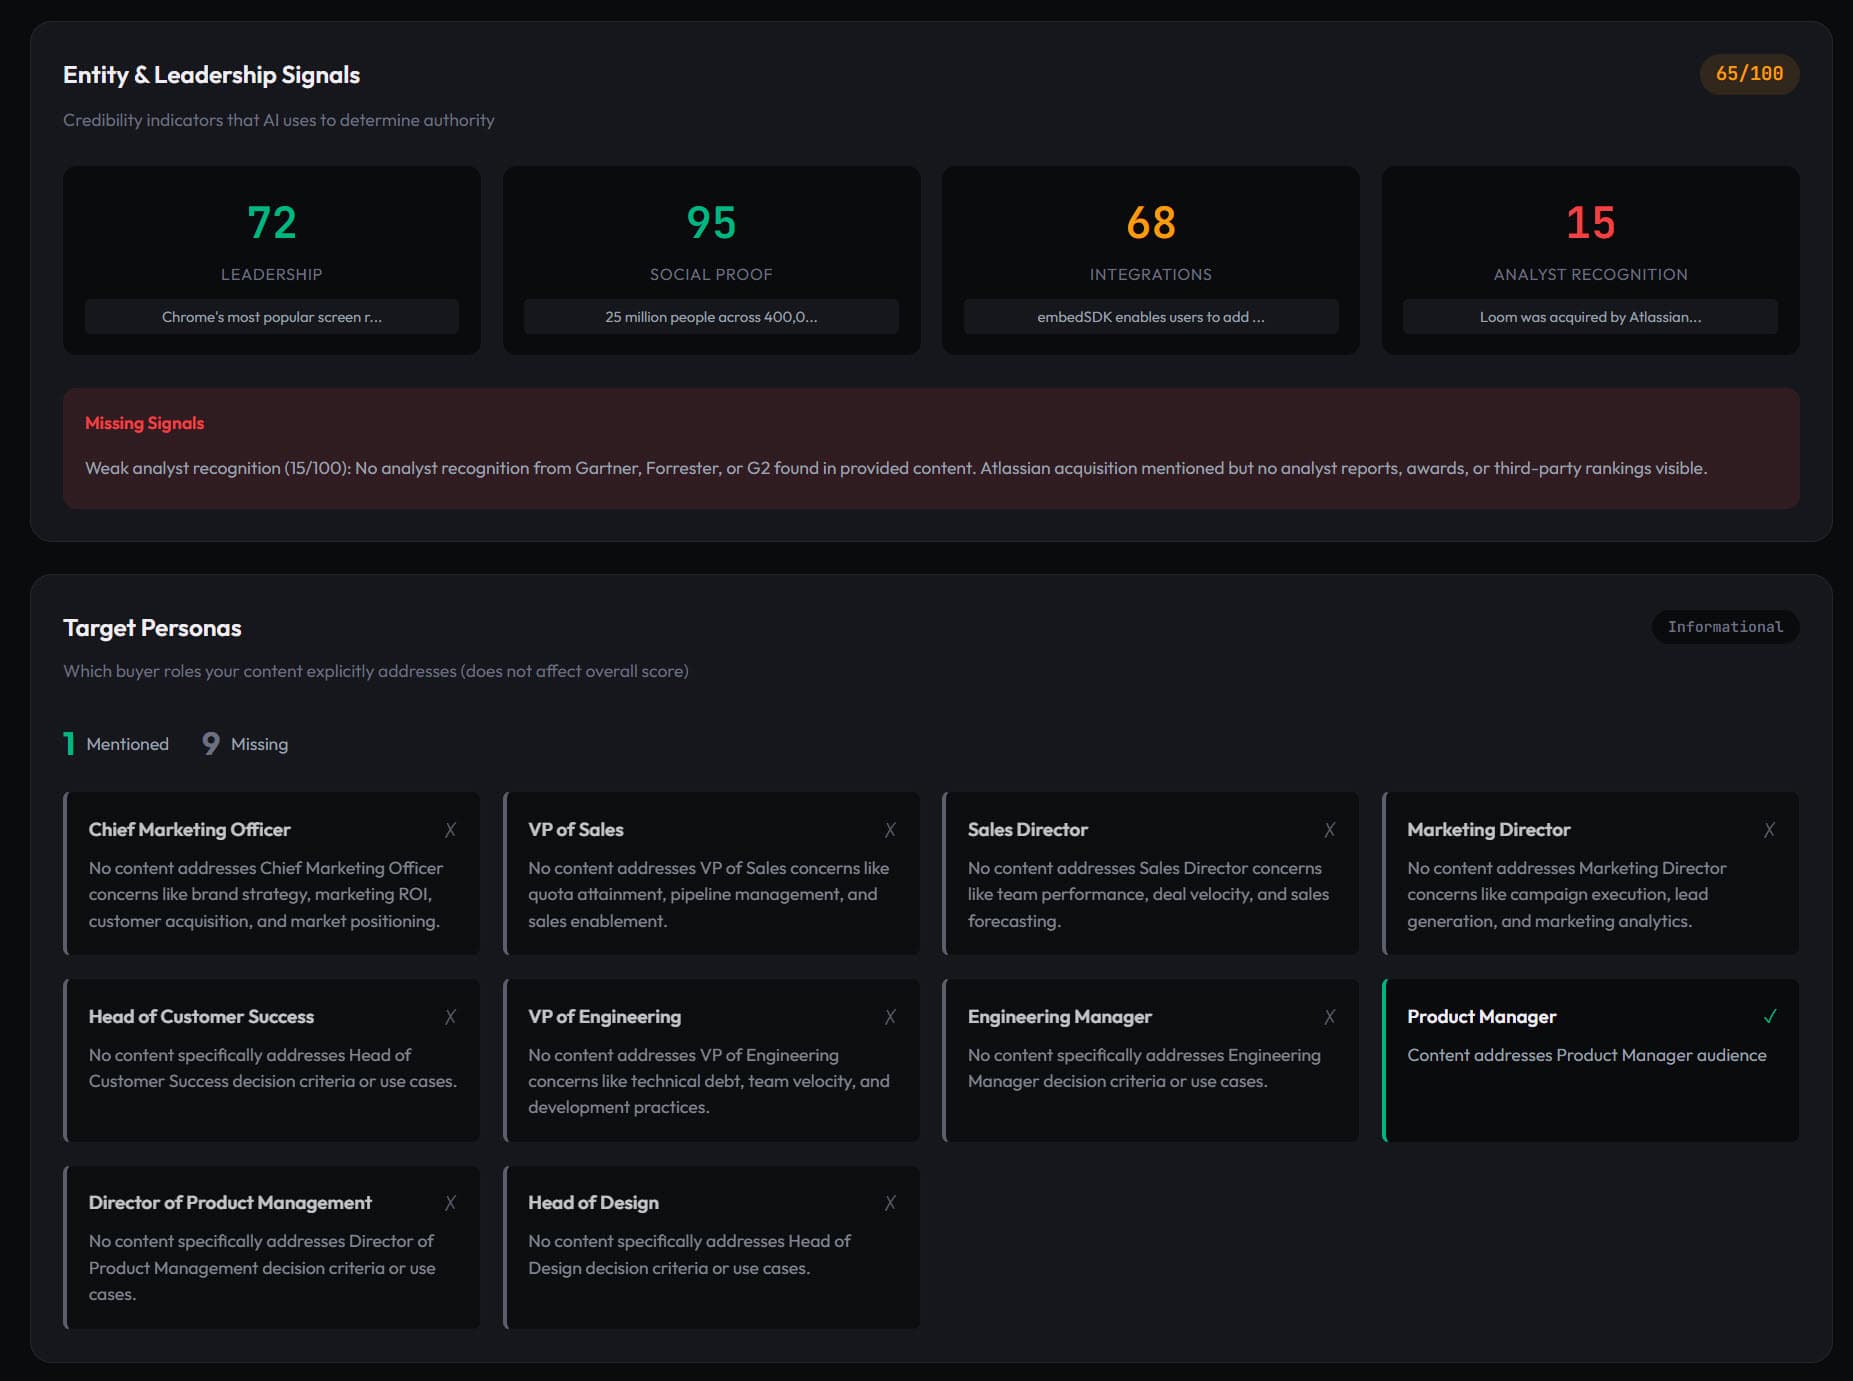Click the X icon on Head of Customer Success
1853x1381 pixels.
(450, 1017)
